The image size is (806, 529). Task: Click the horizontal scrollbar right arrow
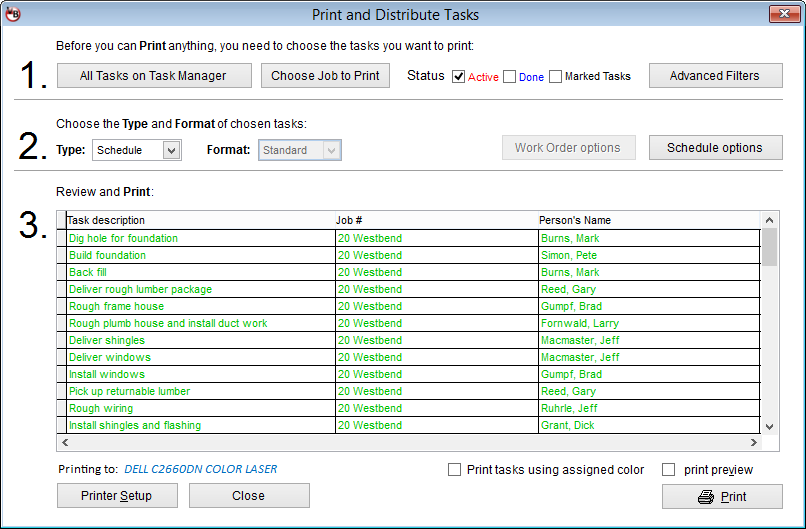coord(755,442)
